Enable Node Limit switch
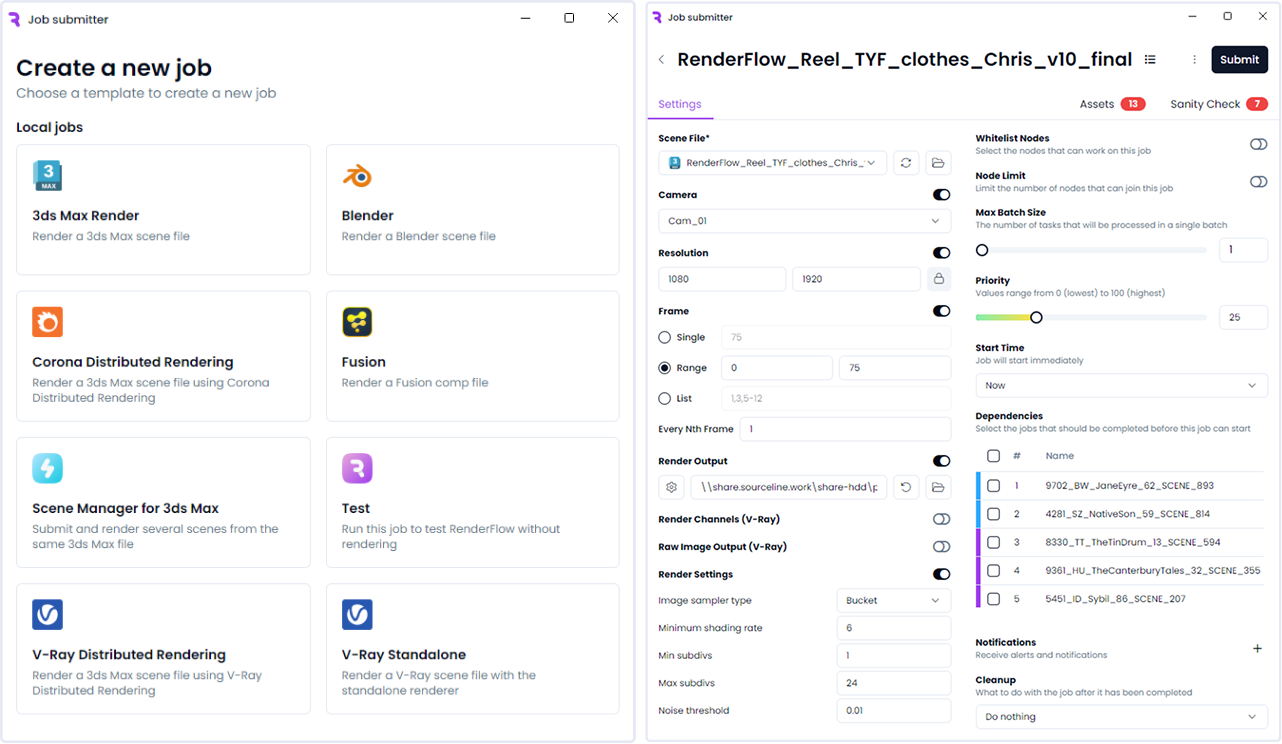Screen dimensions: 1282x744 (x=1258, y=181)
